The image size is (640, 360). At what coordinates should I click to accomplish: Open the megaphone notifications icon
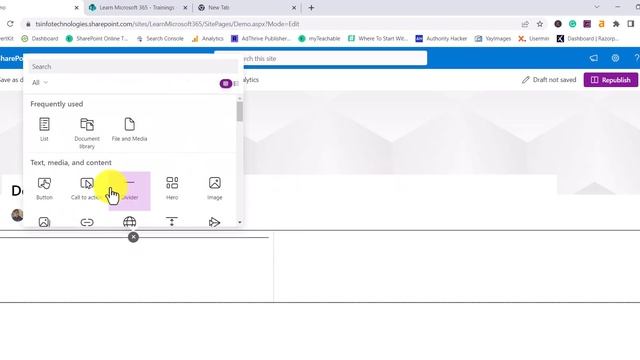(593, 58)
